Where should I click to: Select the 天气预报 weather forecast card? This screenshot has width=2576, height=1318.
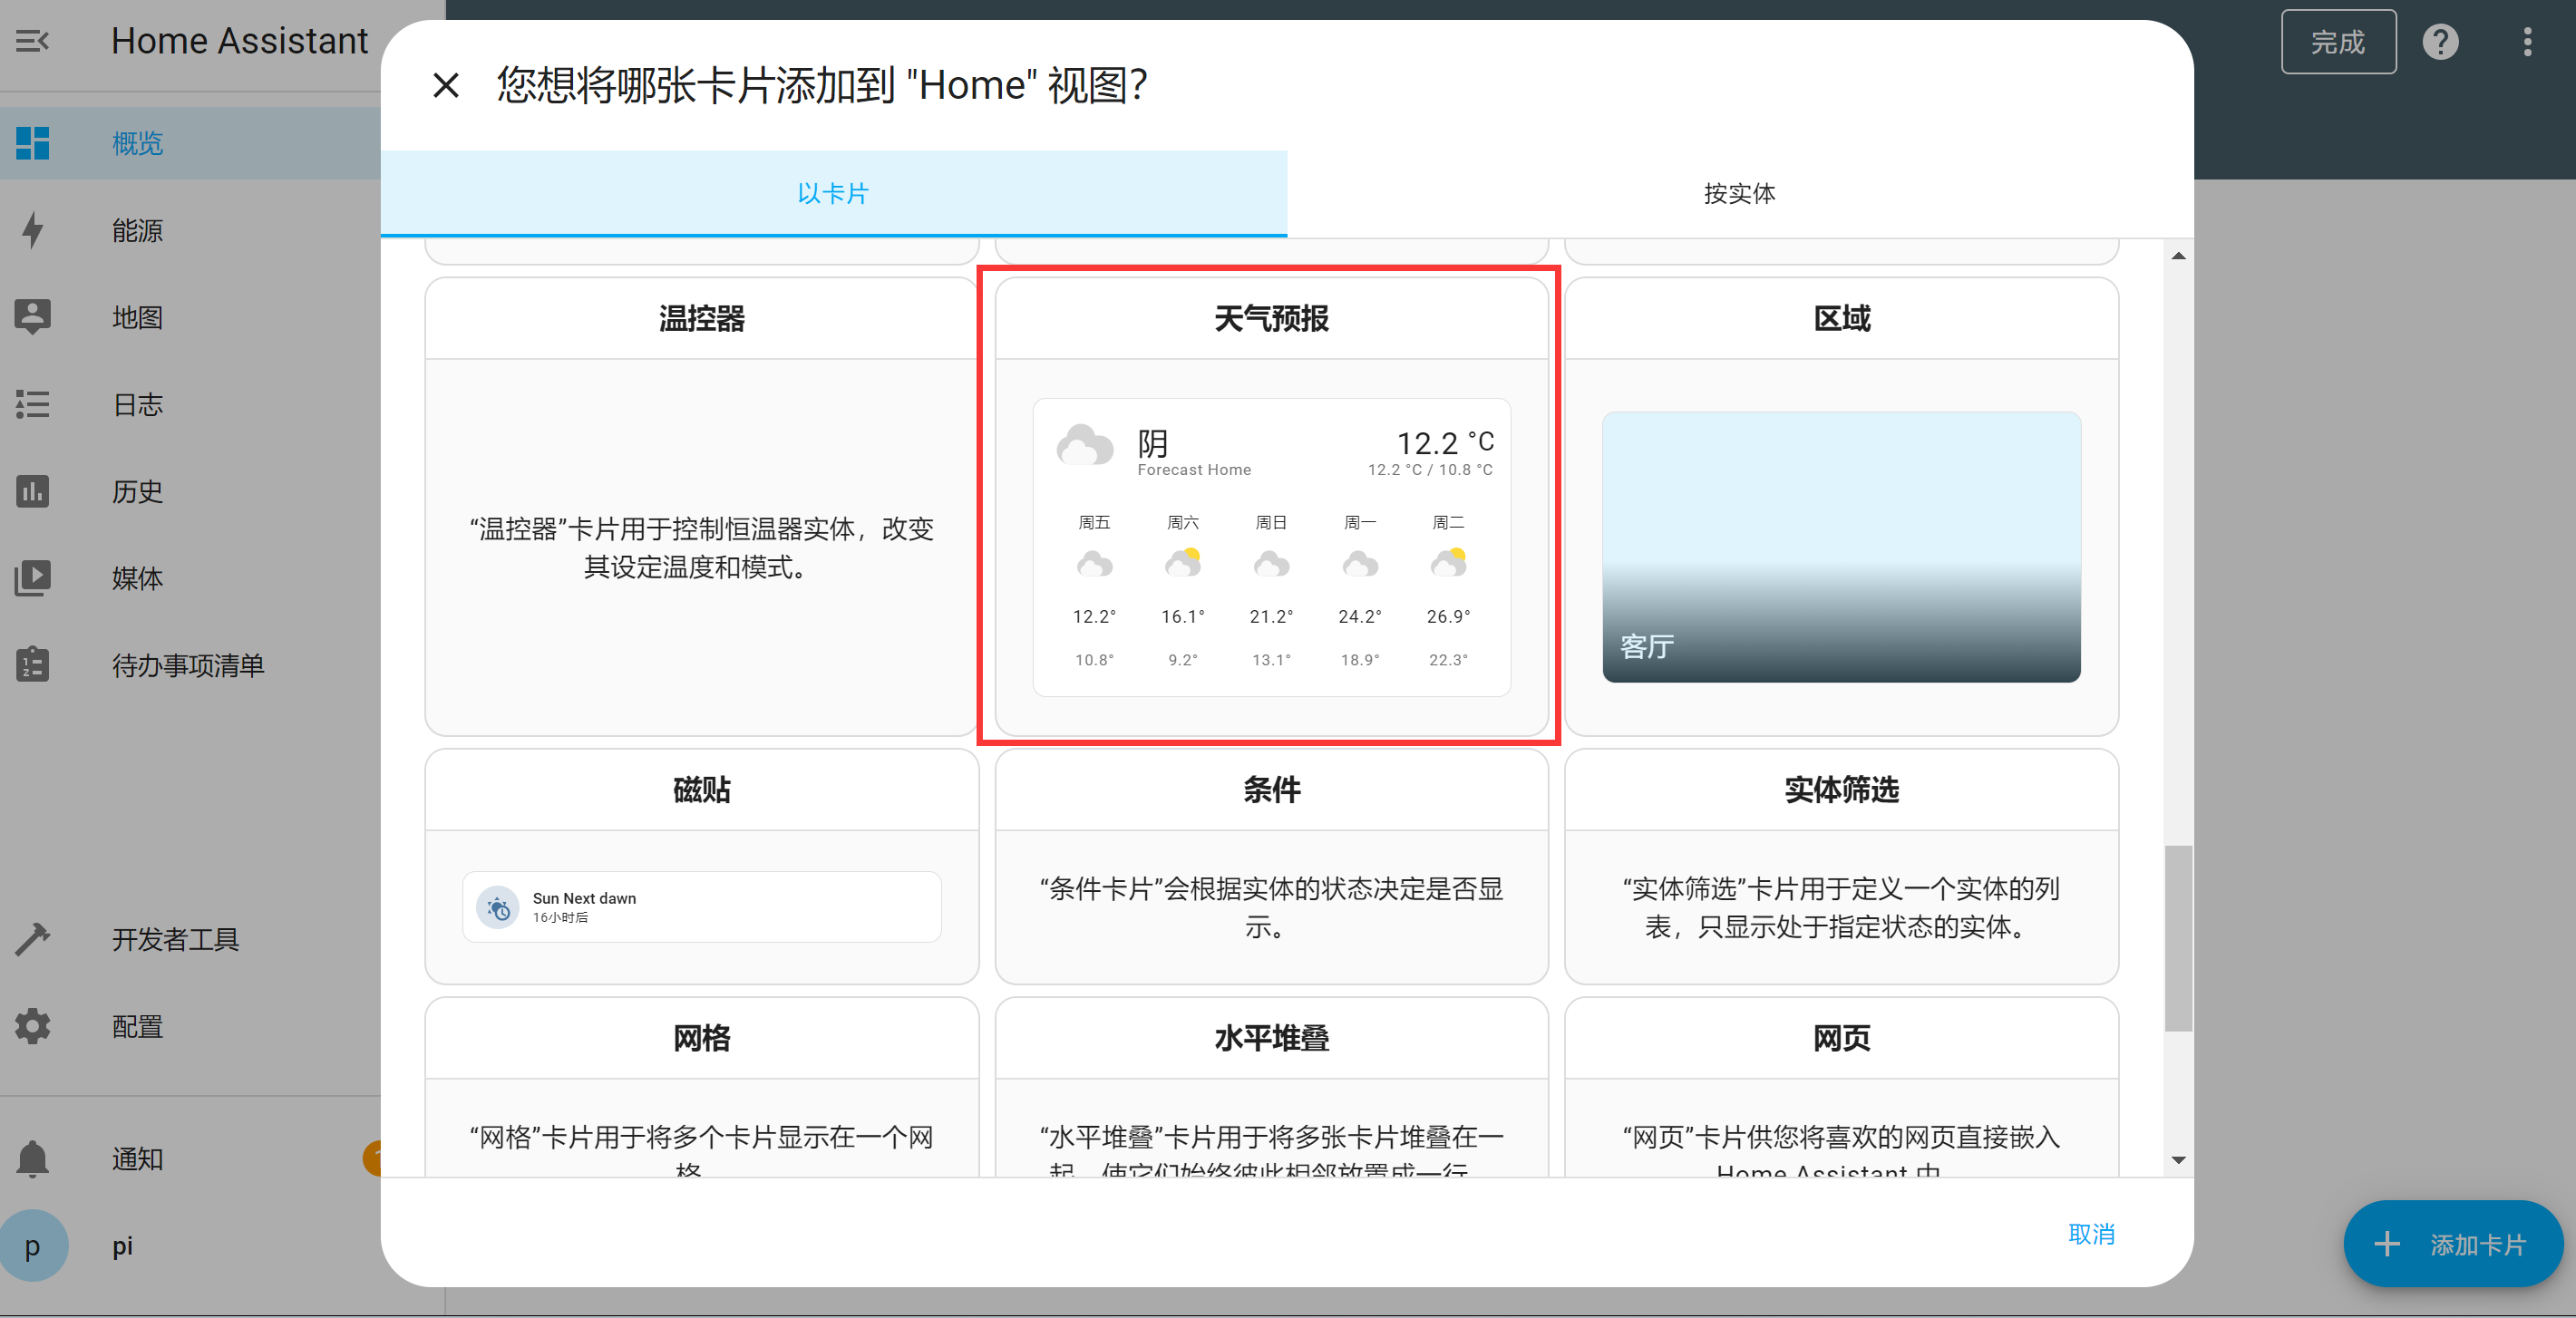[1271, 506]
